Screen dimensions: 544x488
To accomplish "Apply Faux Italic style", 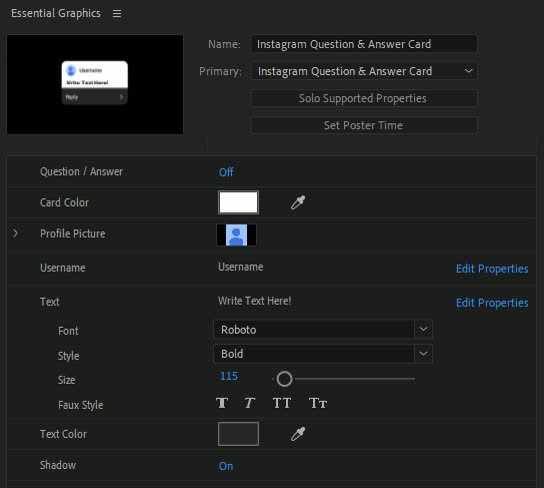I will click(249, 403).
